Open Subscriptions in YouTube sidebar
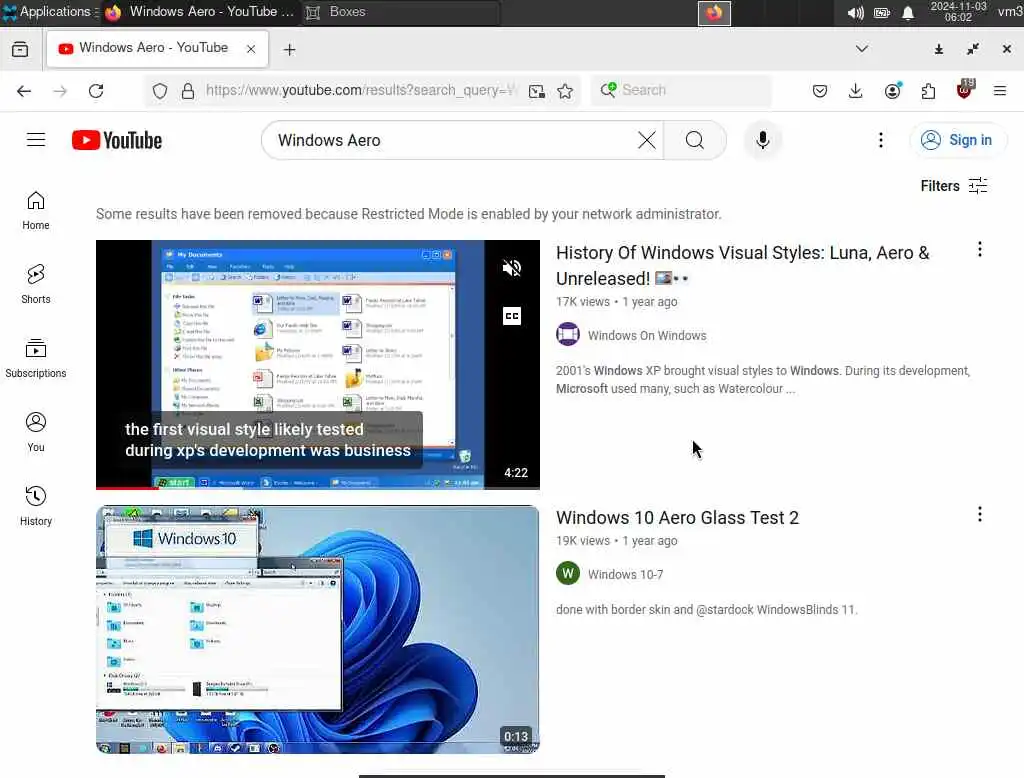This screenshot has width=1024, height=778. [x=36, y=358]
